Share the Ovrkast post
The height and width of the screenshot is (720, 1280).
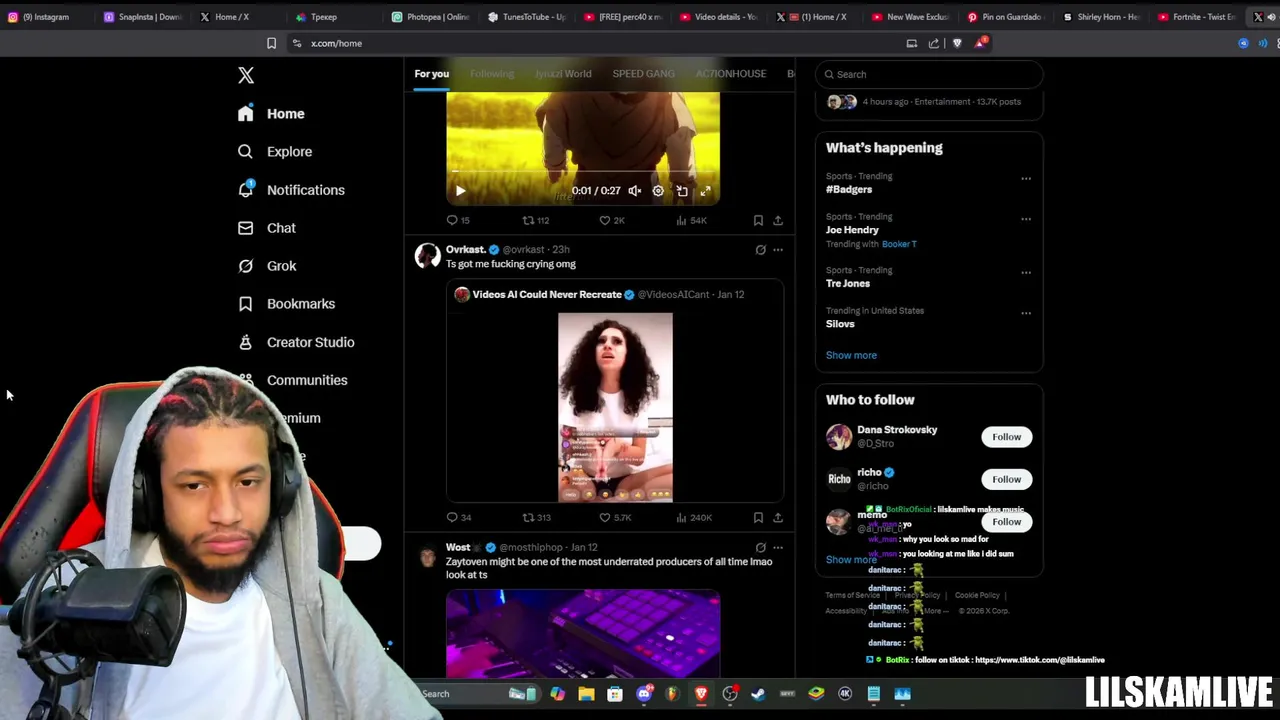pyautogui.click(x=778, y=518)
